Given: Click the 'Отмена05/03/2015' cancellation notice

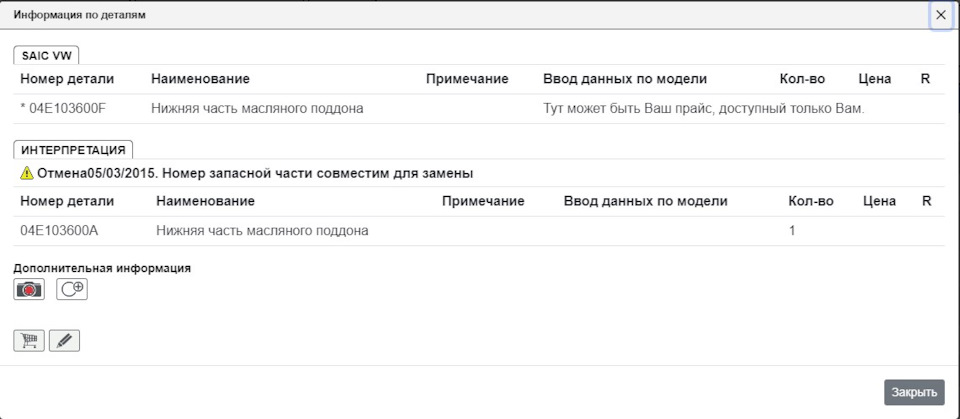Looking at the screenshot, I should pyautogui.click(x=255, y=173).
